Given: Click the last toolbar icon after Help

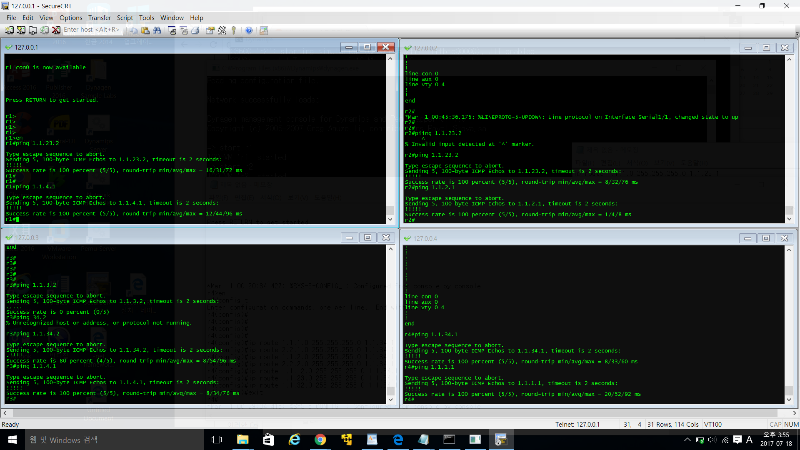Looking at the screenshot, I should (264, 31).
